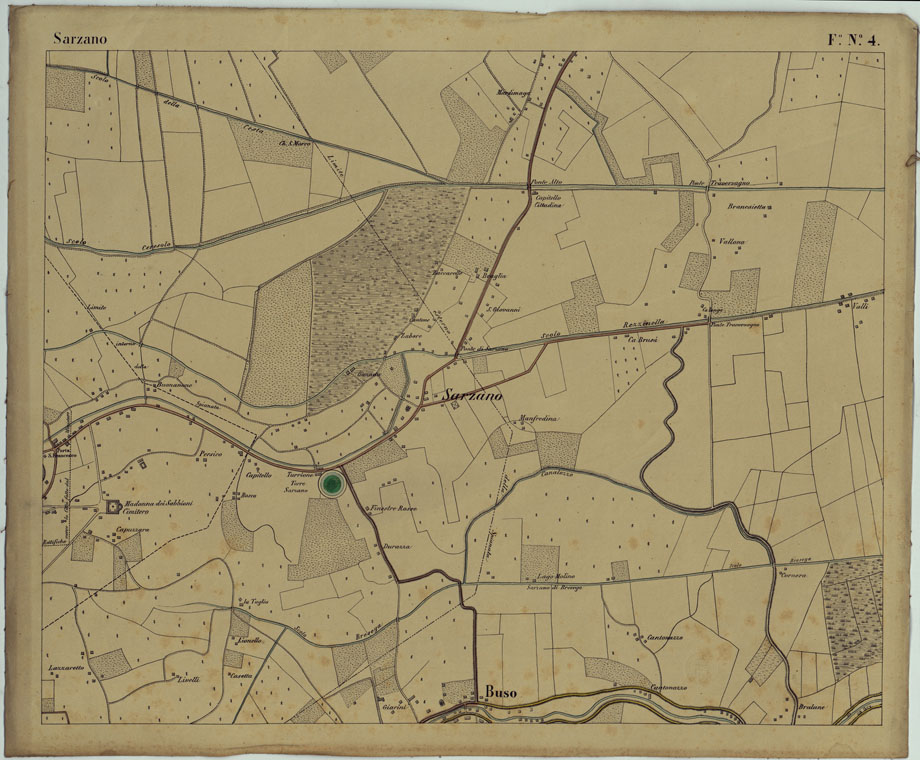Click the 'F. N. 4.' sheet number
The image size is (920, 760).
pyautogui.click(x=854, y=40)
